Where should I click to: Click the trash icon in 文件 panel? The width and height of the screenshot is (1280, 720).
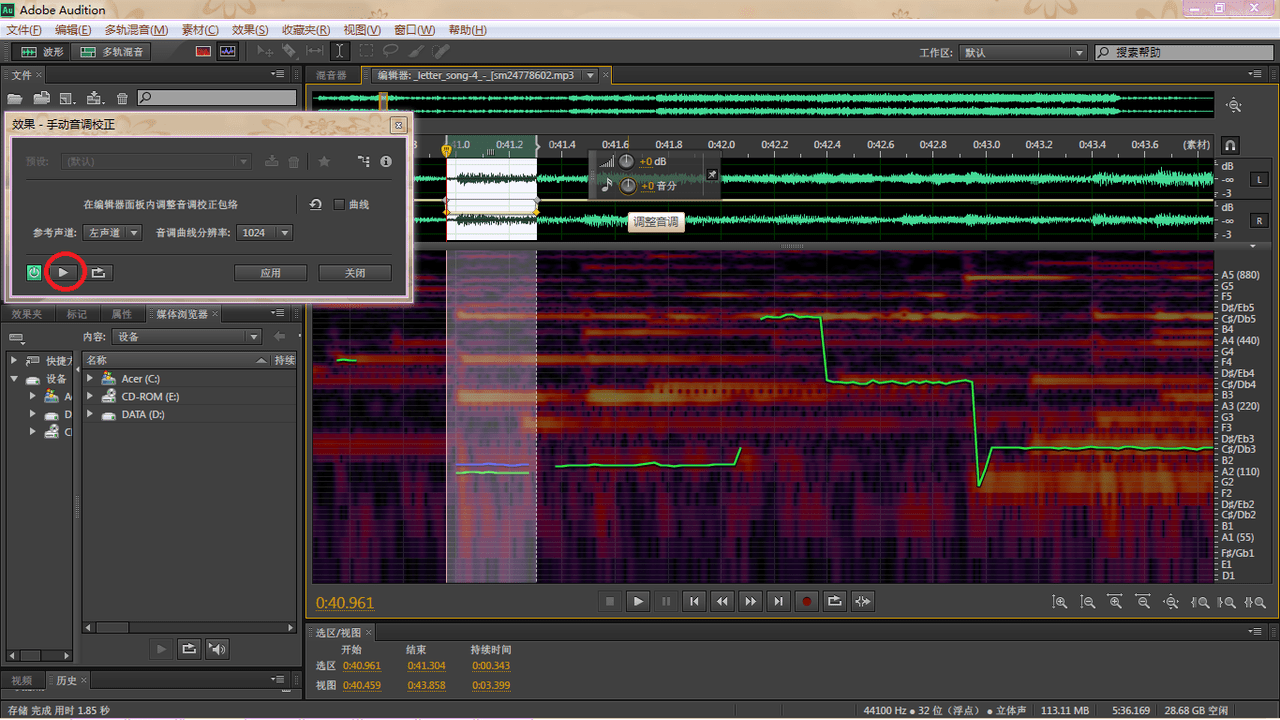point(122,98)
